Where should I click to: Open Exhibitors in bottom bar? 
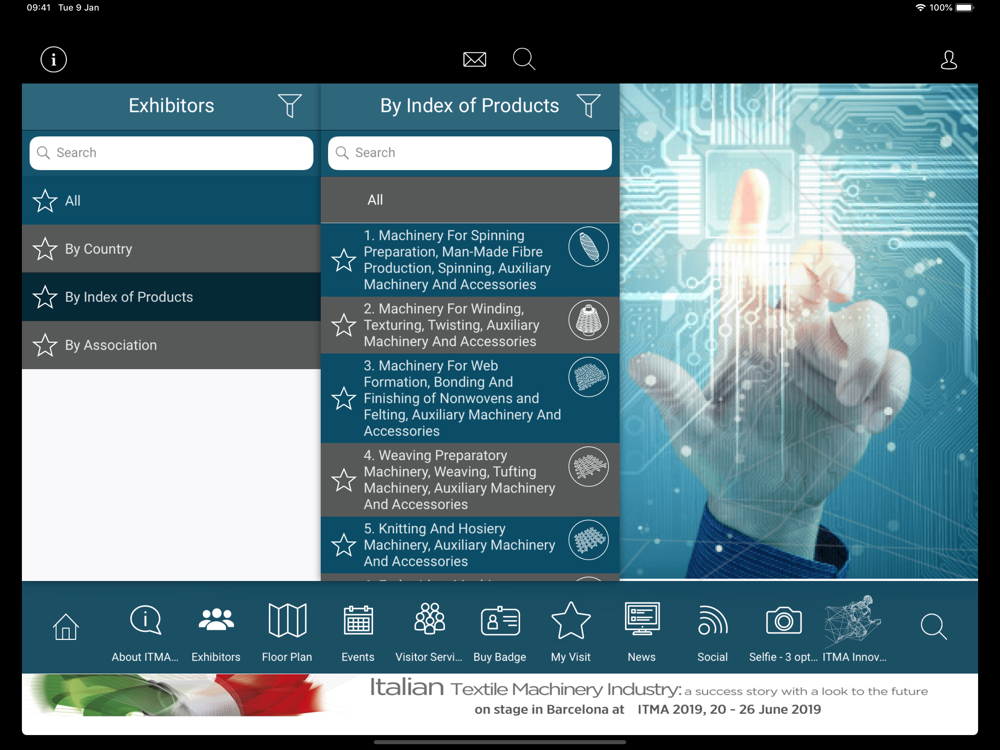(216, 633)
